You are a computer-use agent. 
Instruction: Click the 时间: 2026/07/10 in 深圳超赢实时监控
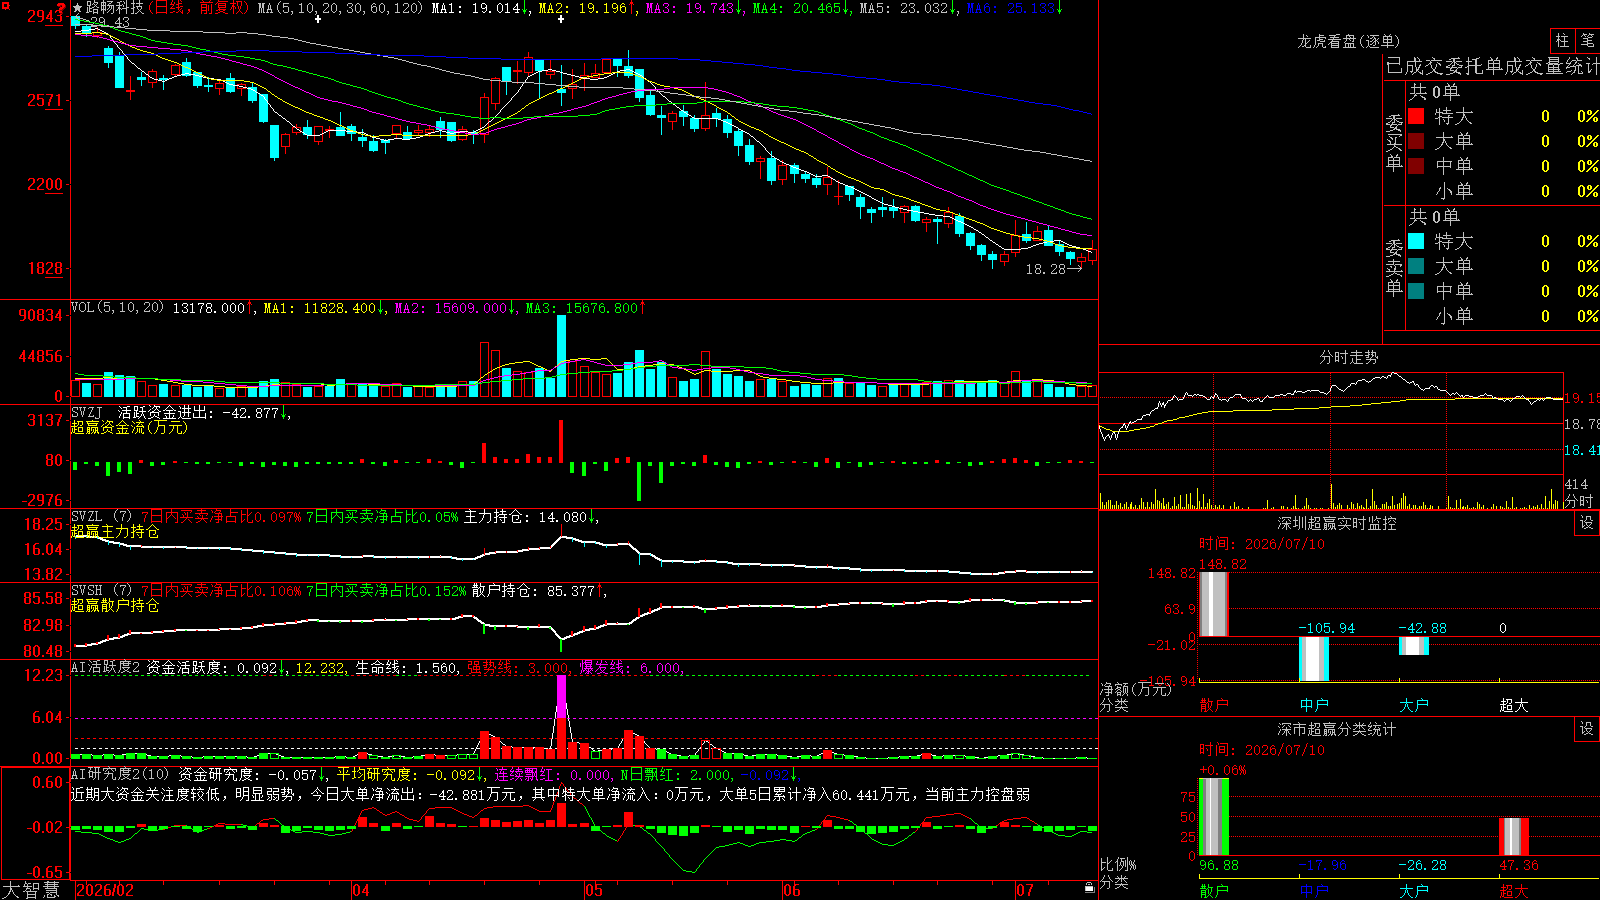pyautogui.click(x=1262, y=544)
